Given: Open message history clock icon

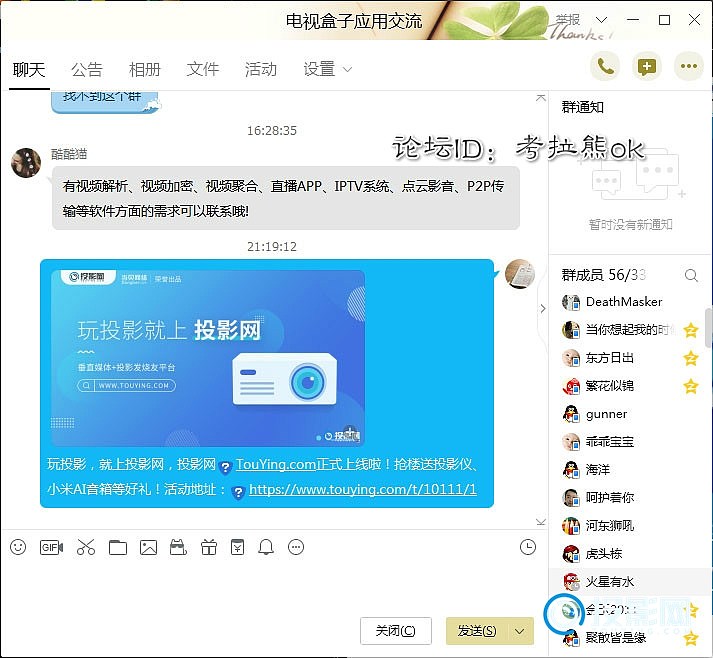Looking at the screenshot, I should pyautogui.click(x=527, y=547).
